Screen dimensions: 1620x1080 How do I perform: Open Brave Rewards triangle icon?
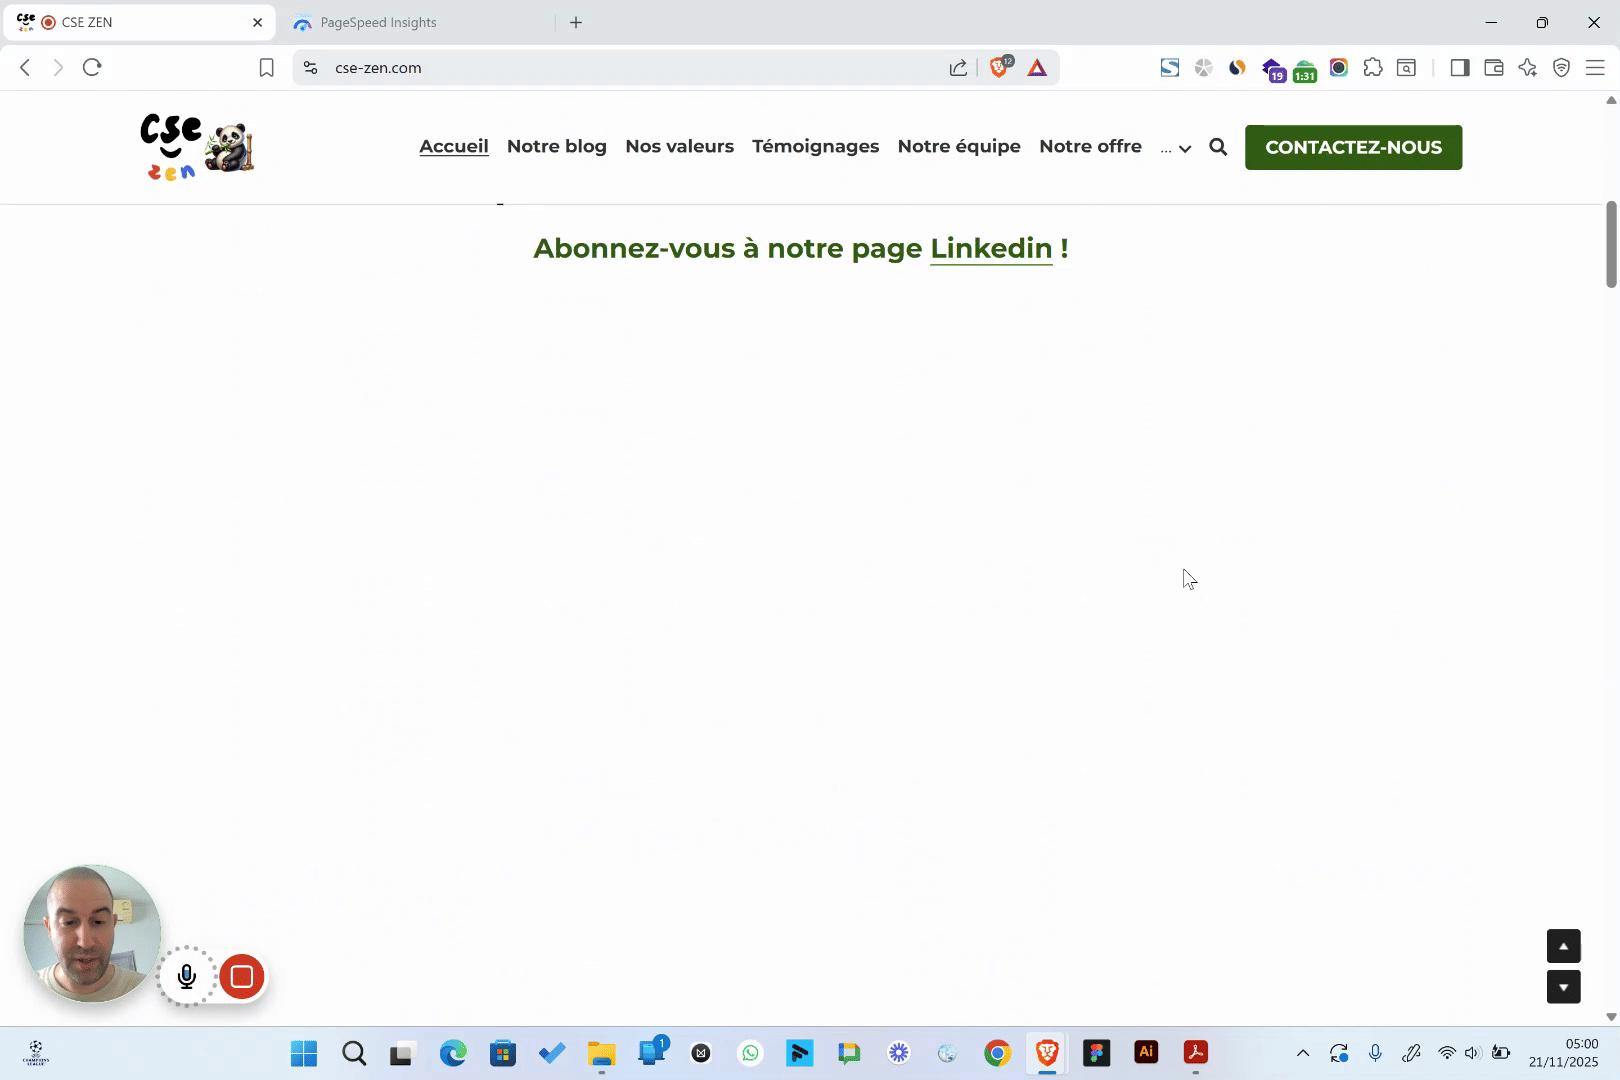1037,67
